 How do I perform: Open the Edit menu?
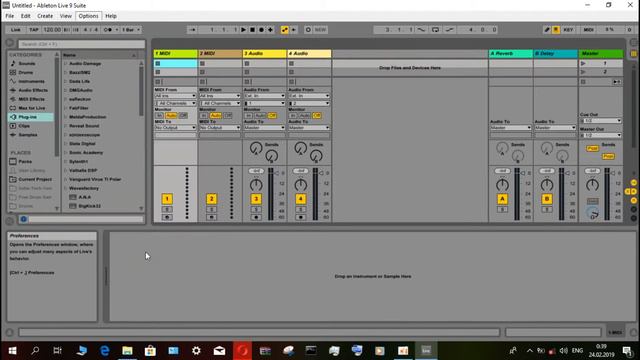[x=26, y=16]
